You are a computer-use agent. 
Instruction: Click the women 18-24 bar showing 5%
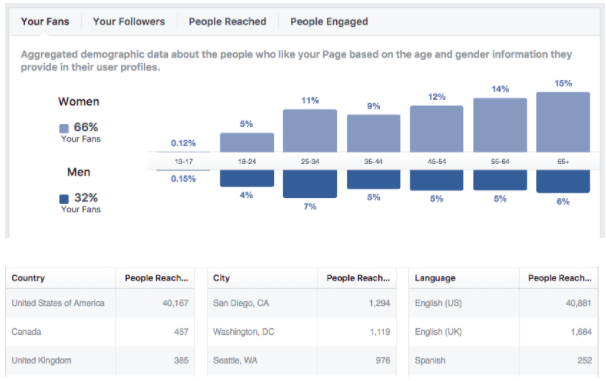tap(247, 143)
